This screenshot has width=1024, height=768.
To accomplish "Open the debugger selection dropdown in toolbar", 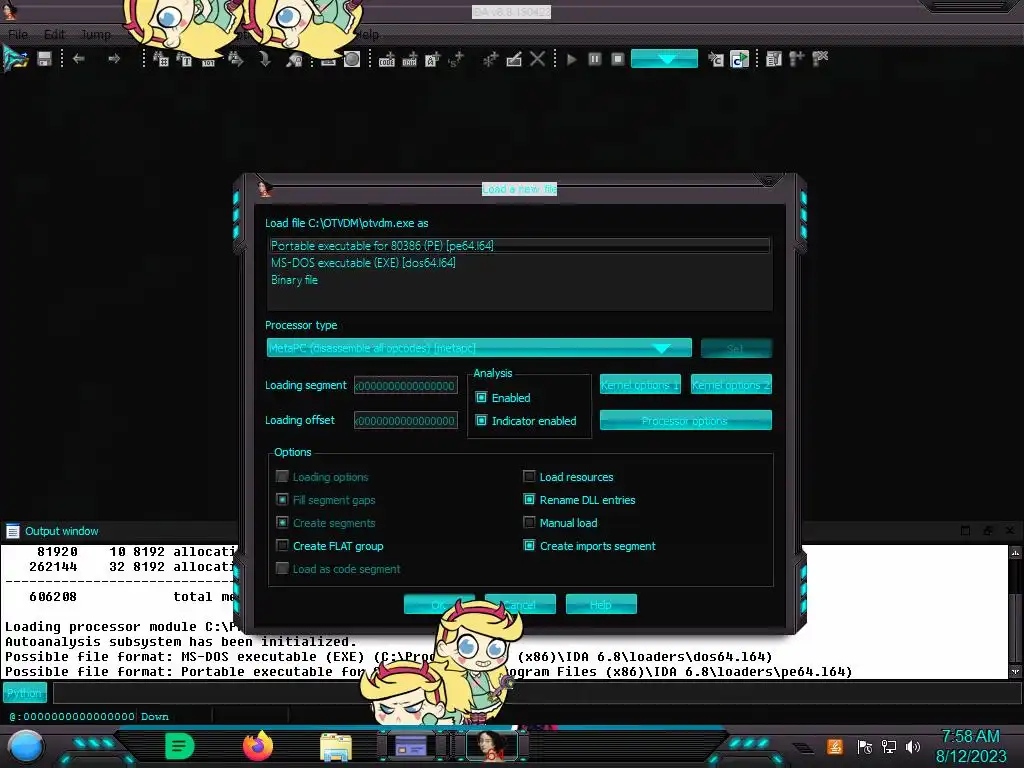I will pos(664,59).
